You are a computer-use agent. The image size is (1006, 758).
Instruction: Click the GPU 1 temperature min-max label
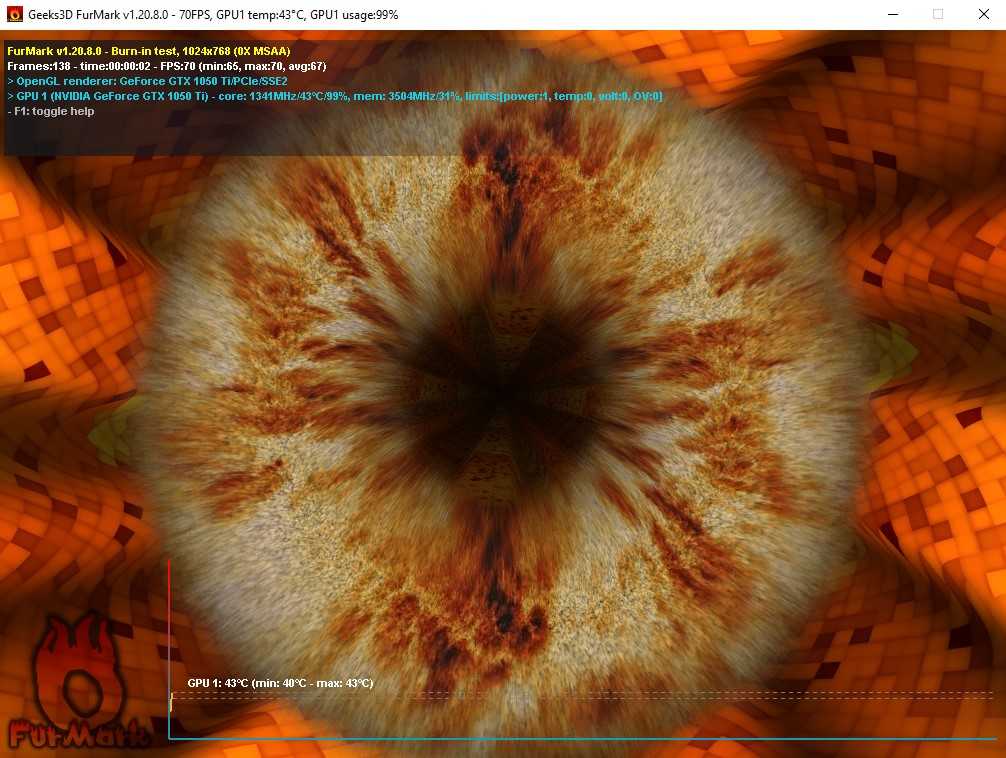pos(280,683)
